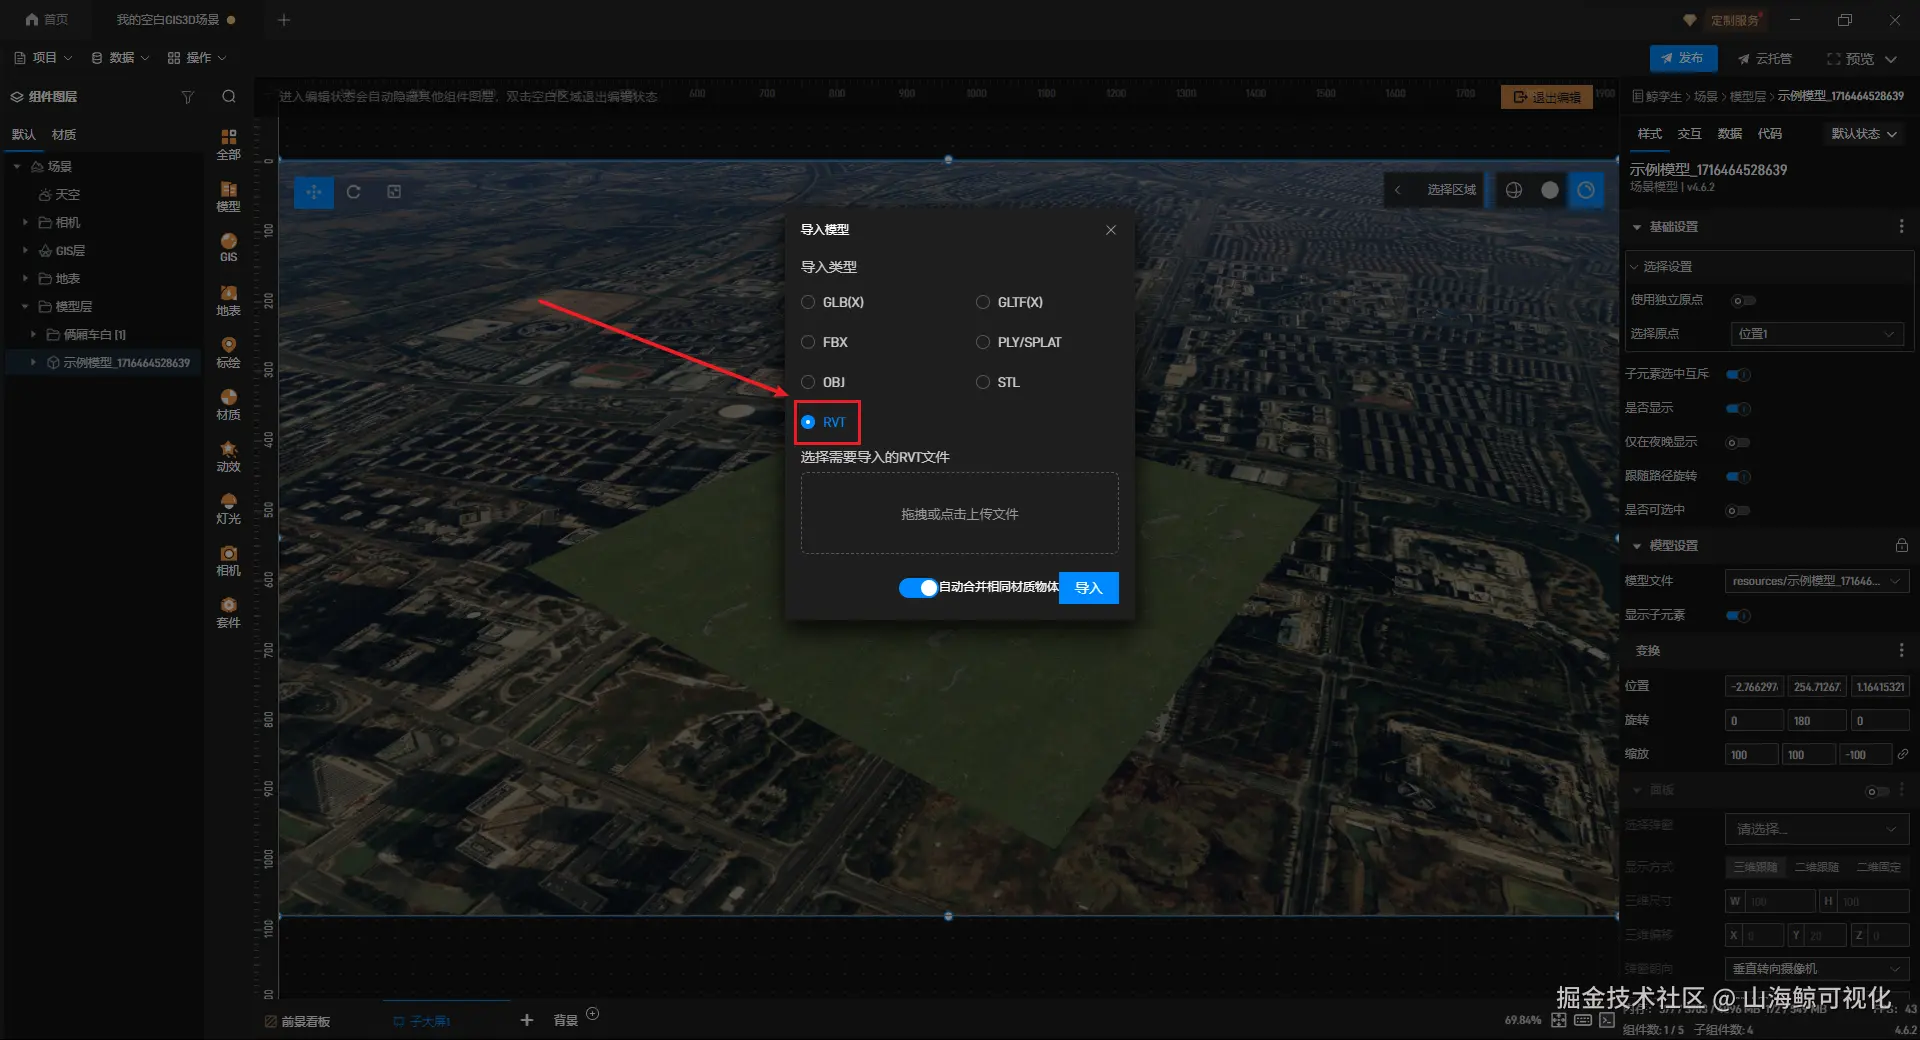Open the 动效 component category
Screen dimensions: 1920x1040
click(x=229, y=456)
